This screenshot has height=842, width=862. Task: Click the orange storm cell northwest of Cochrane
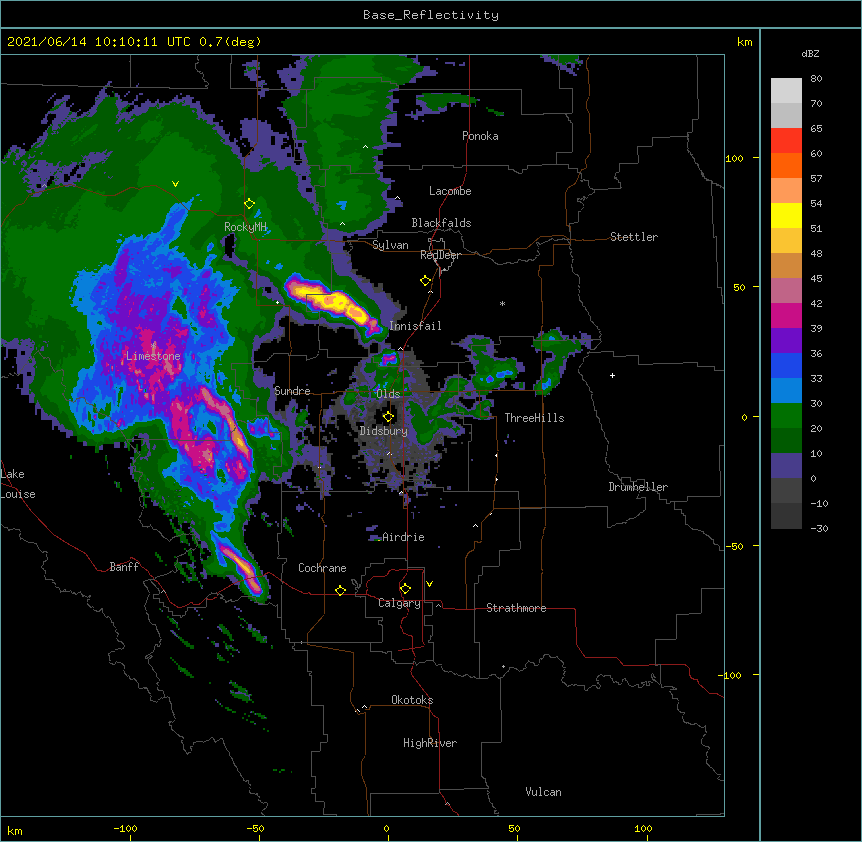(240, 567)
